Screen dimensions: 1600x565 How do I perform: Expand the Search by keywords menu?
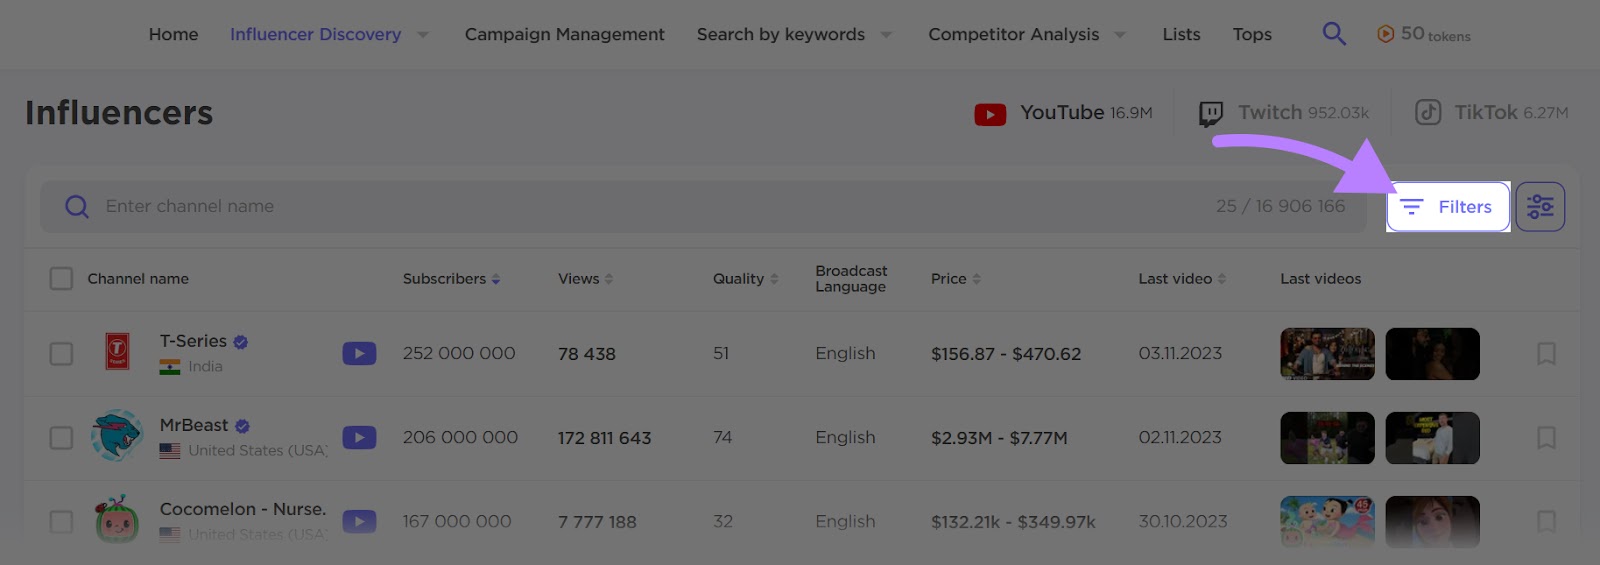[x=886, y=35]
